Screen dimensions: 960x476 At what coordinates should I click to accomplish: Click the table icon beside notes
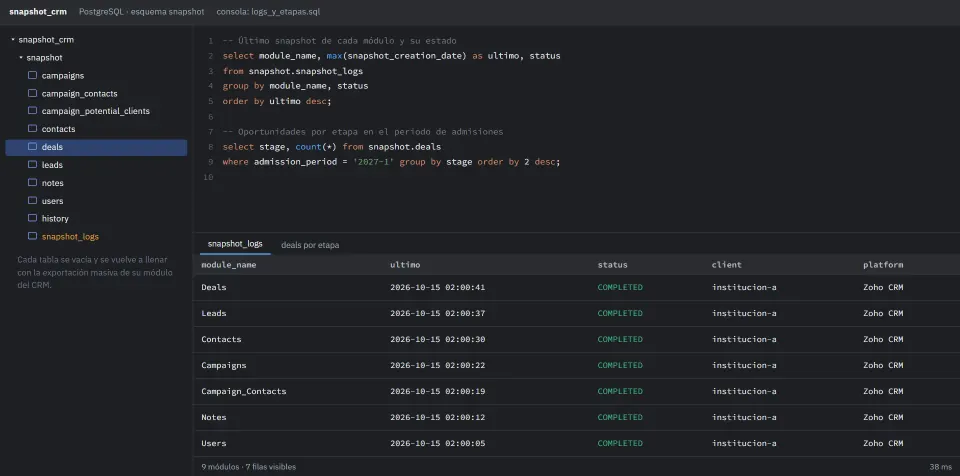click(32, 183)
